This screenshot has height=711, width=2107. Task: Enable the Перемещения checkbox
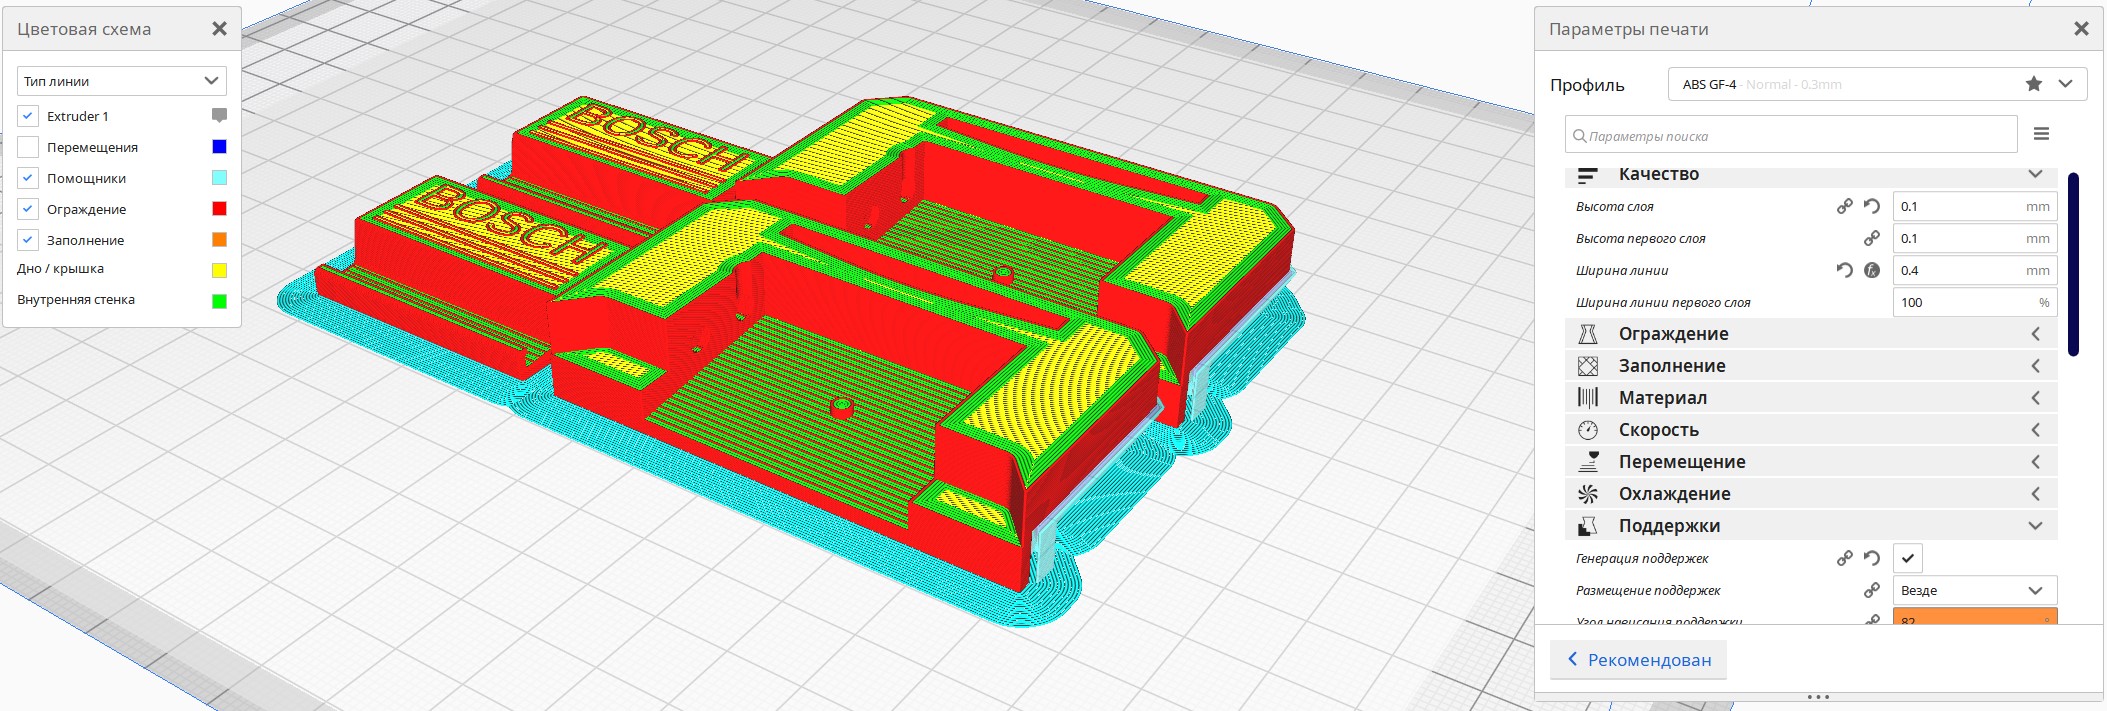point(28,147)
